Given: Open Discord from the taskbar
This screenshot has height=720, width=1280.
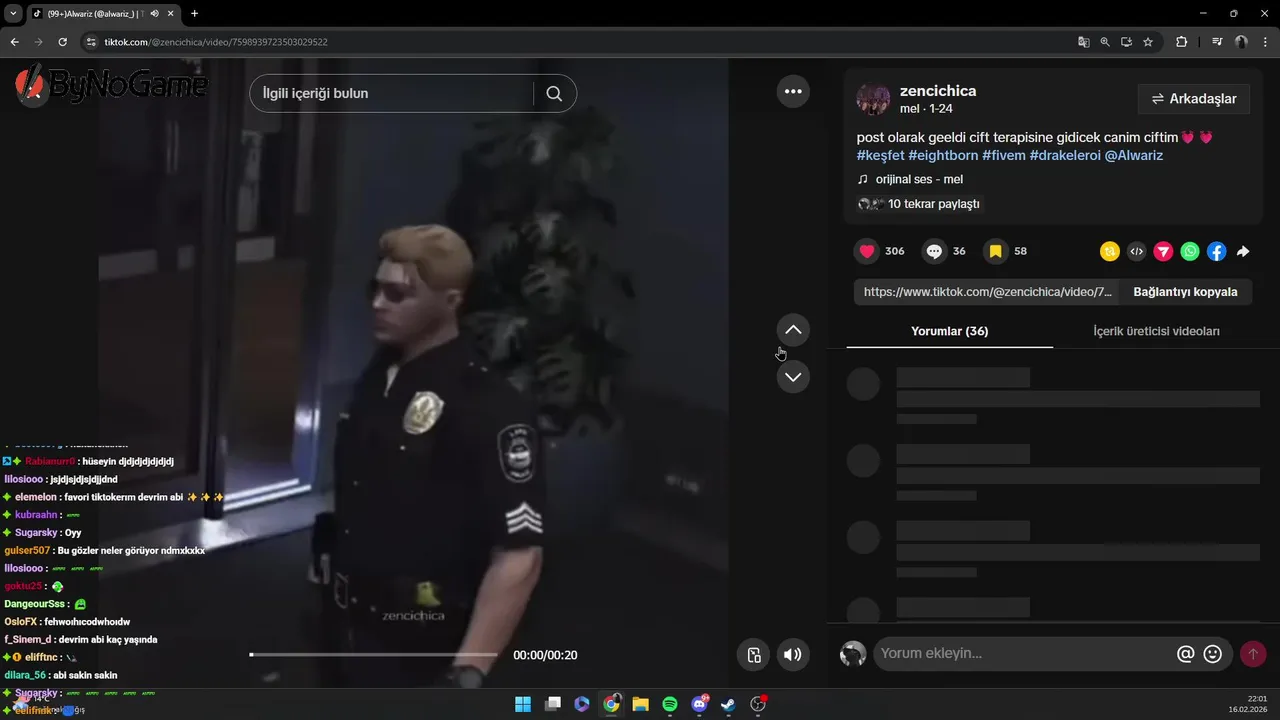Looking at the screenshot, I should 699,704.
